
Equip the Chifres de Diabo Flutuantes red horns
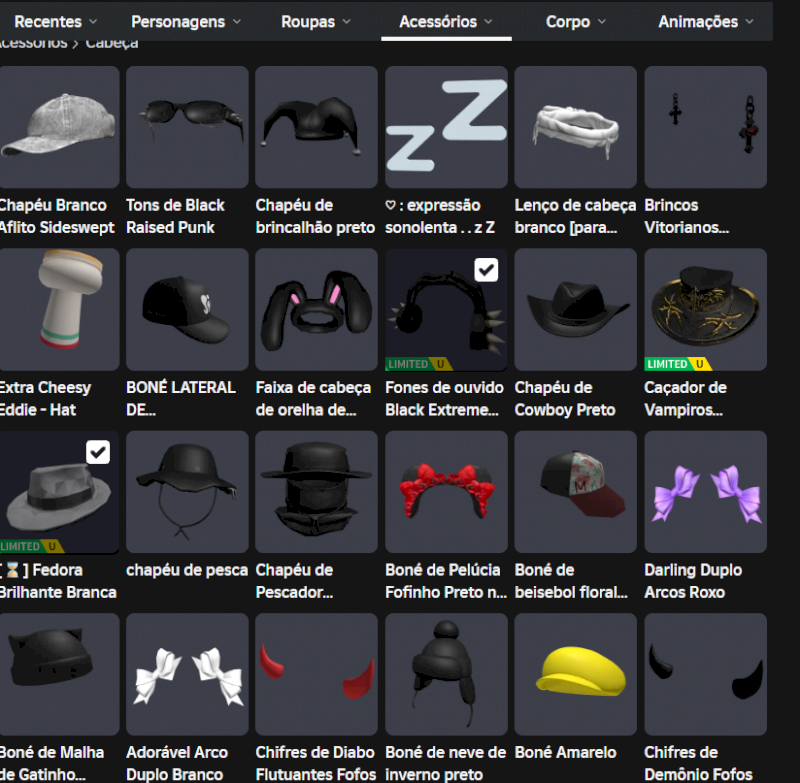tap(316, 674)
